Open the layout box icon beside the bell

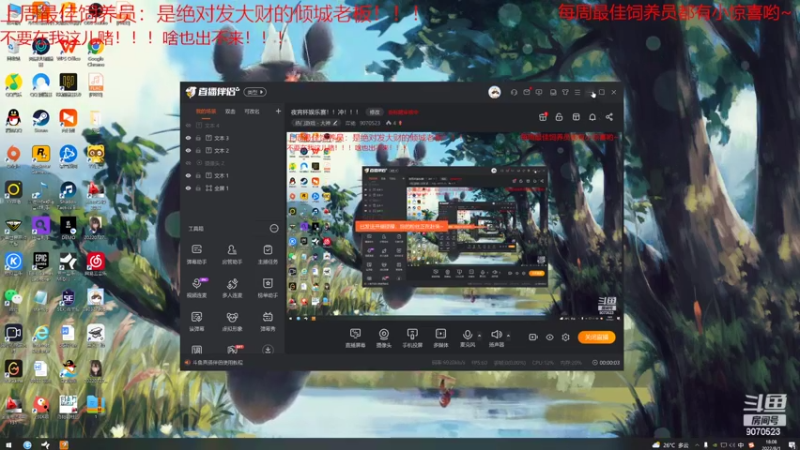pyautogui.click(x=576, y=117)
